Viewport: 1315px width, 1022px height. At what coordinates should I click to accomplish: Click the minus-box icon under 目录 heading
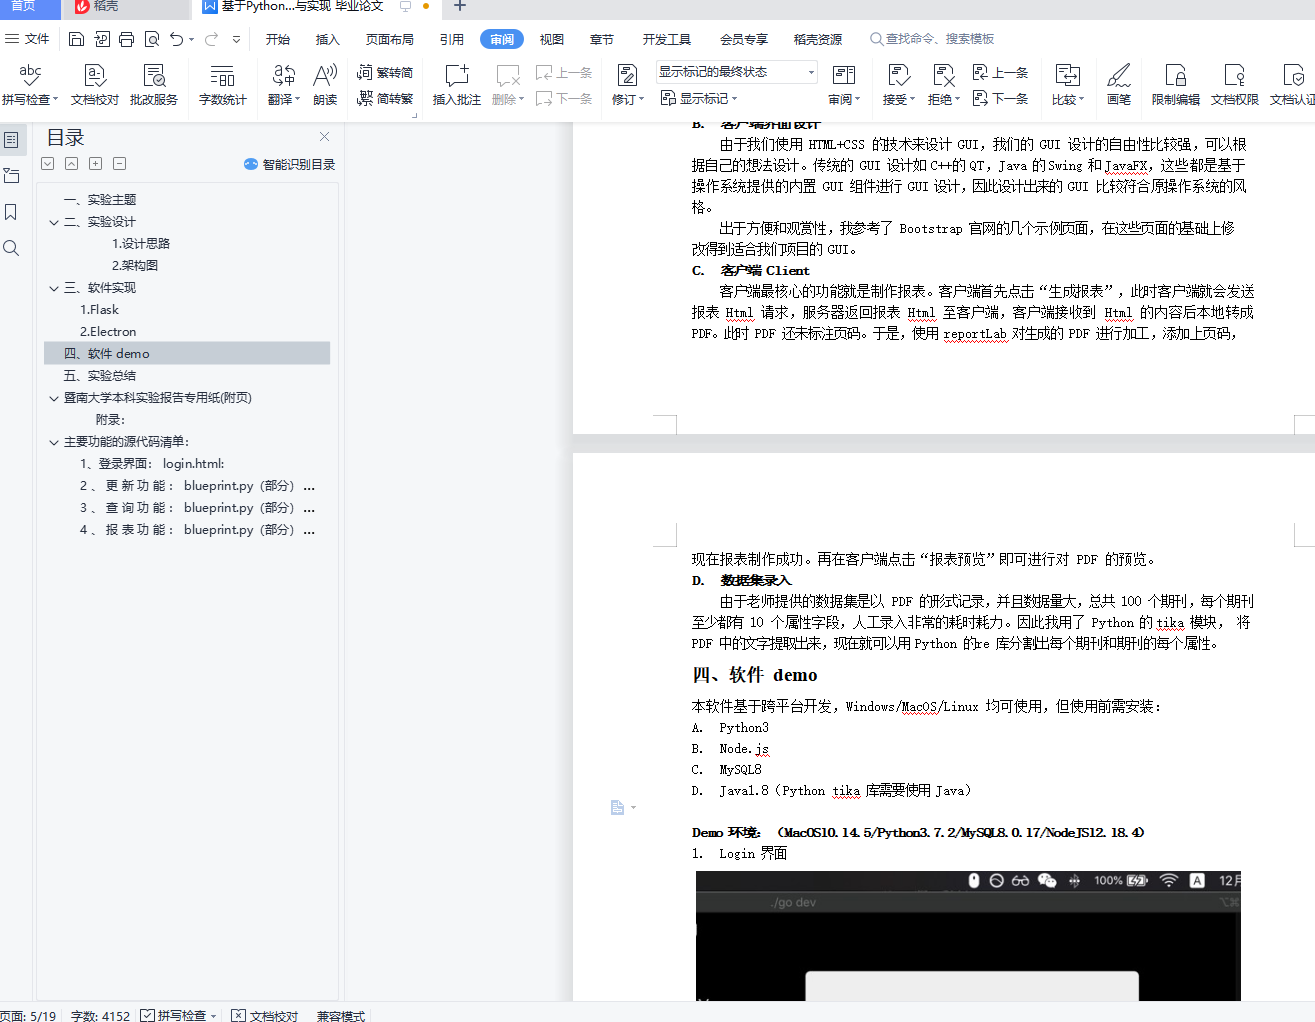click(x=119, y=163)
